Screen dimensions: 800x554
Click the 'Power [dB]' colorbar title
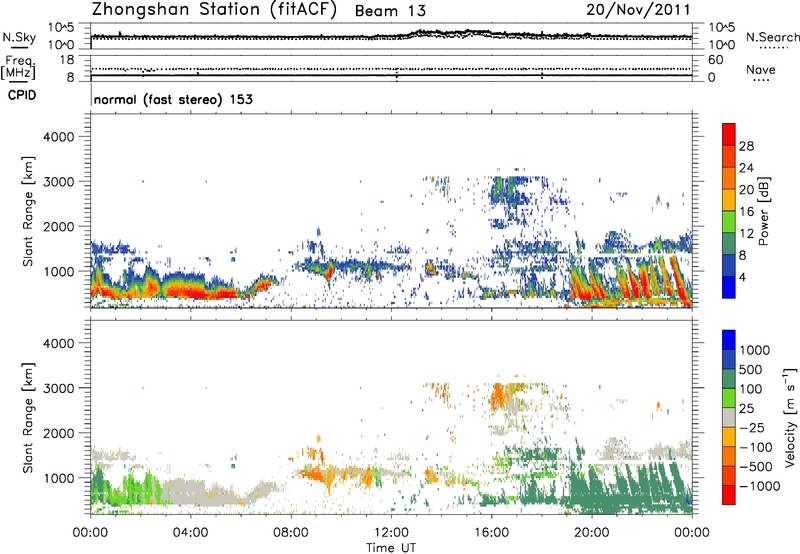pyautogui.click(x=764, y=211)
